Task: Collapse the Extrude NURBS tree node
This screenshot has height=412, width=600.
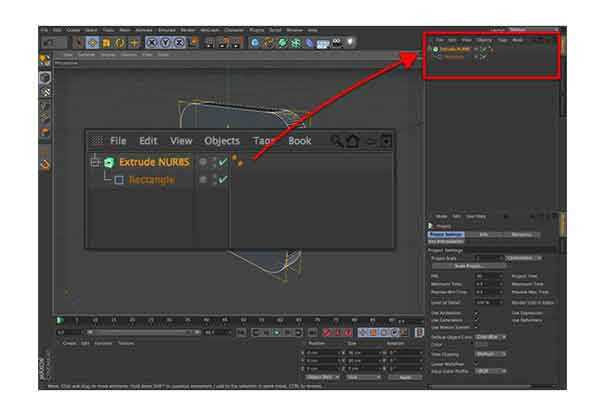Action: (x=95, y=161)
